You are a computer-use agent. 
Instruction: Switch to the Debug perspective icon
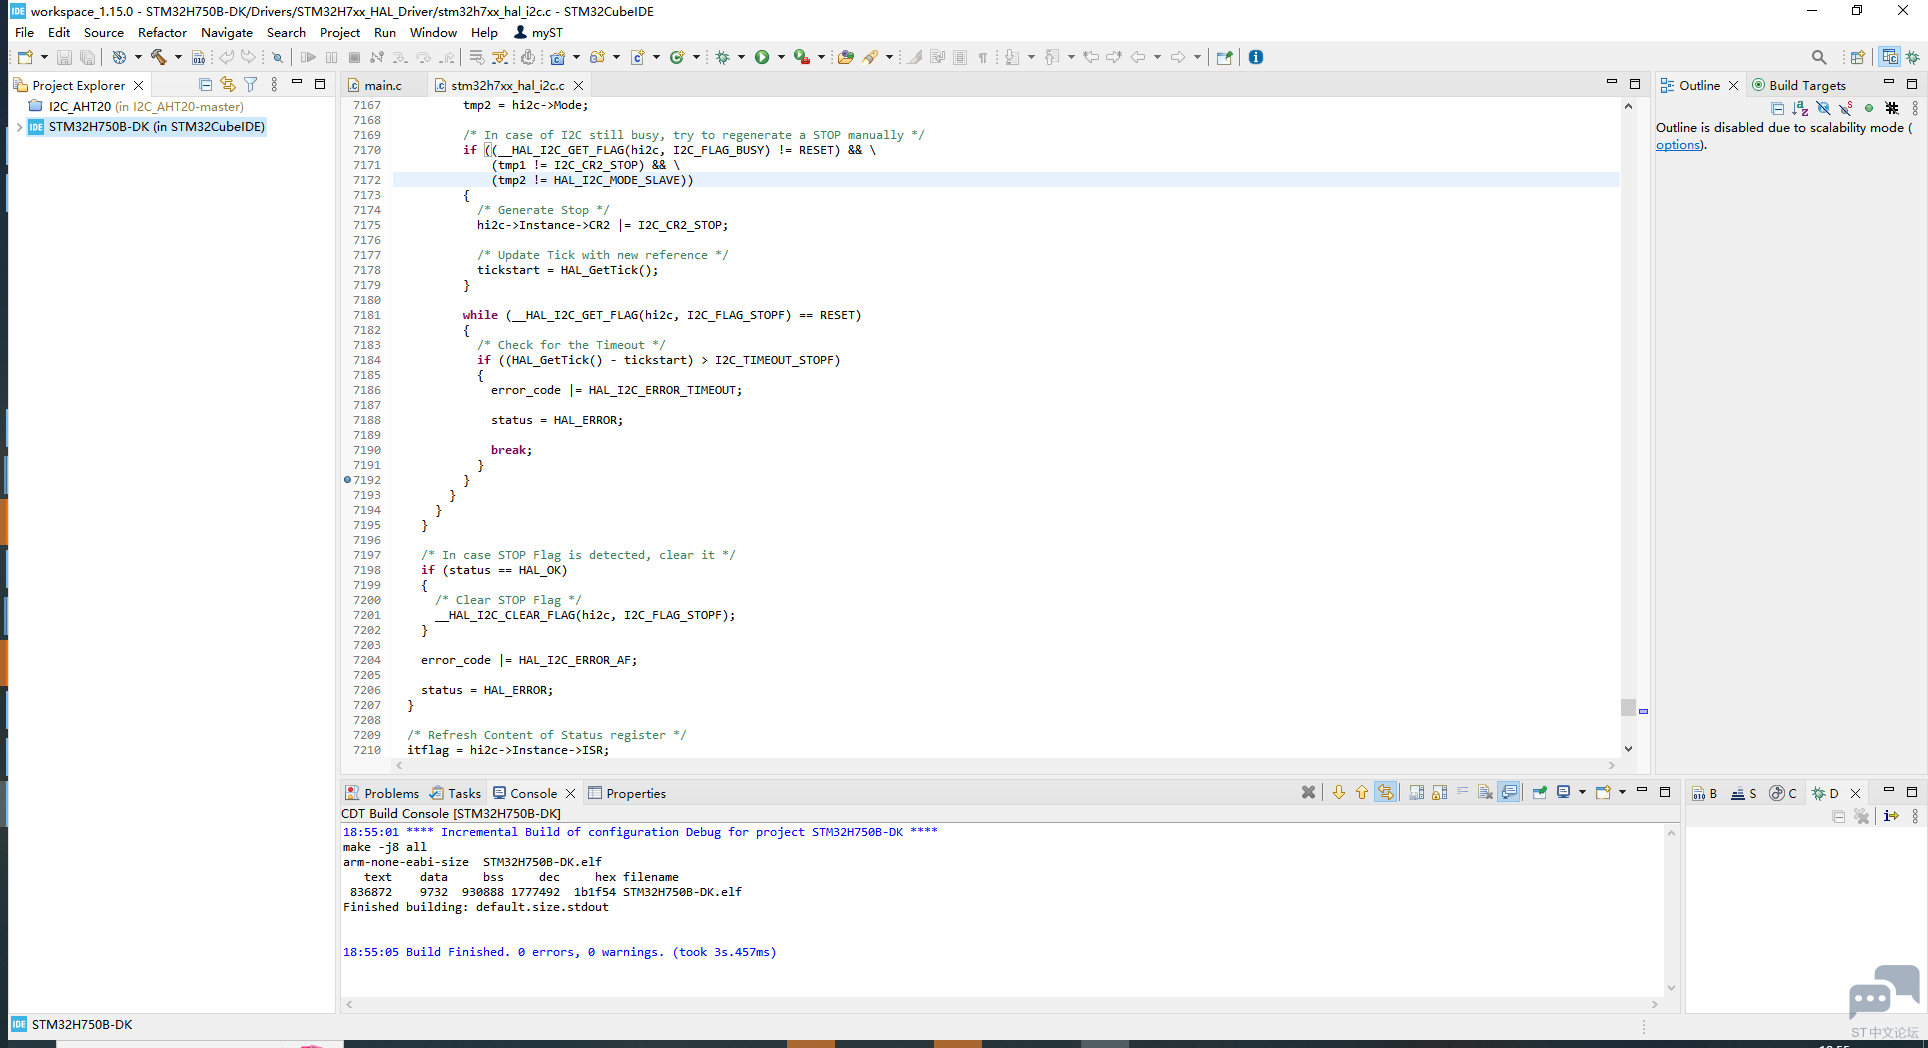pyautogui.click(x=1912, y=57)
